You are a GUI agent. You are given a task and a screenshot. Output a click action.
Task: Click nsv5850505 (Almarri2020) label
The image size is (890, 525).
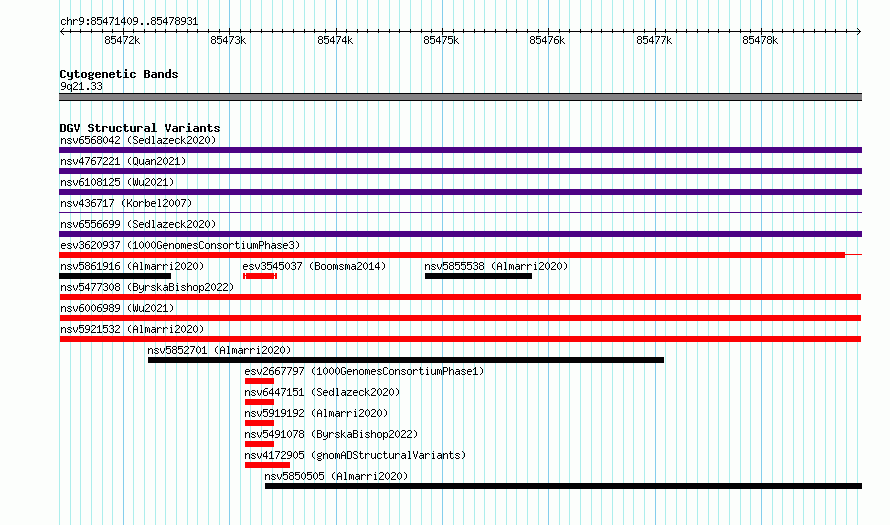[x=336, y=476]
